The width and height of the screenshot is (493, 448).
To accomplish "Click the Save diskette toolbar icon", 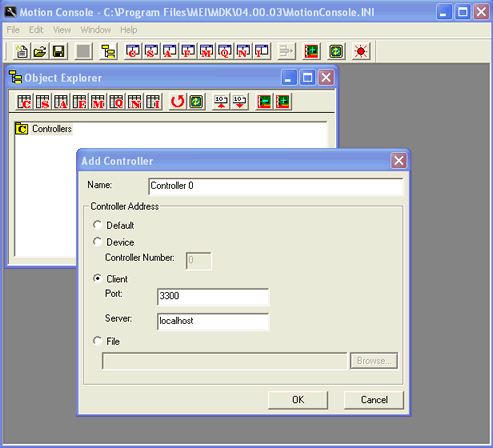I will pyautogui.click(x=59, y=51).
